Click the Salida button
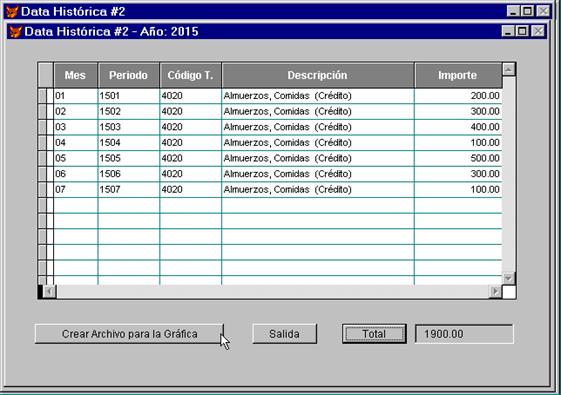The image size is (561, 395). 284,334
